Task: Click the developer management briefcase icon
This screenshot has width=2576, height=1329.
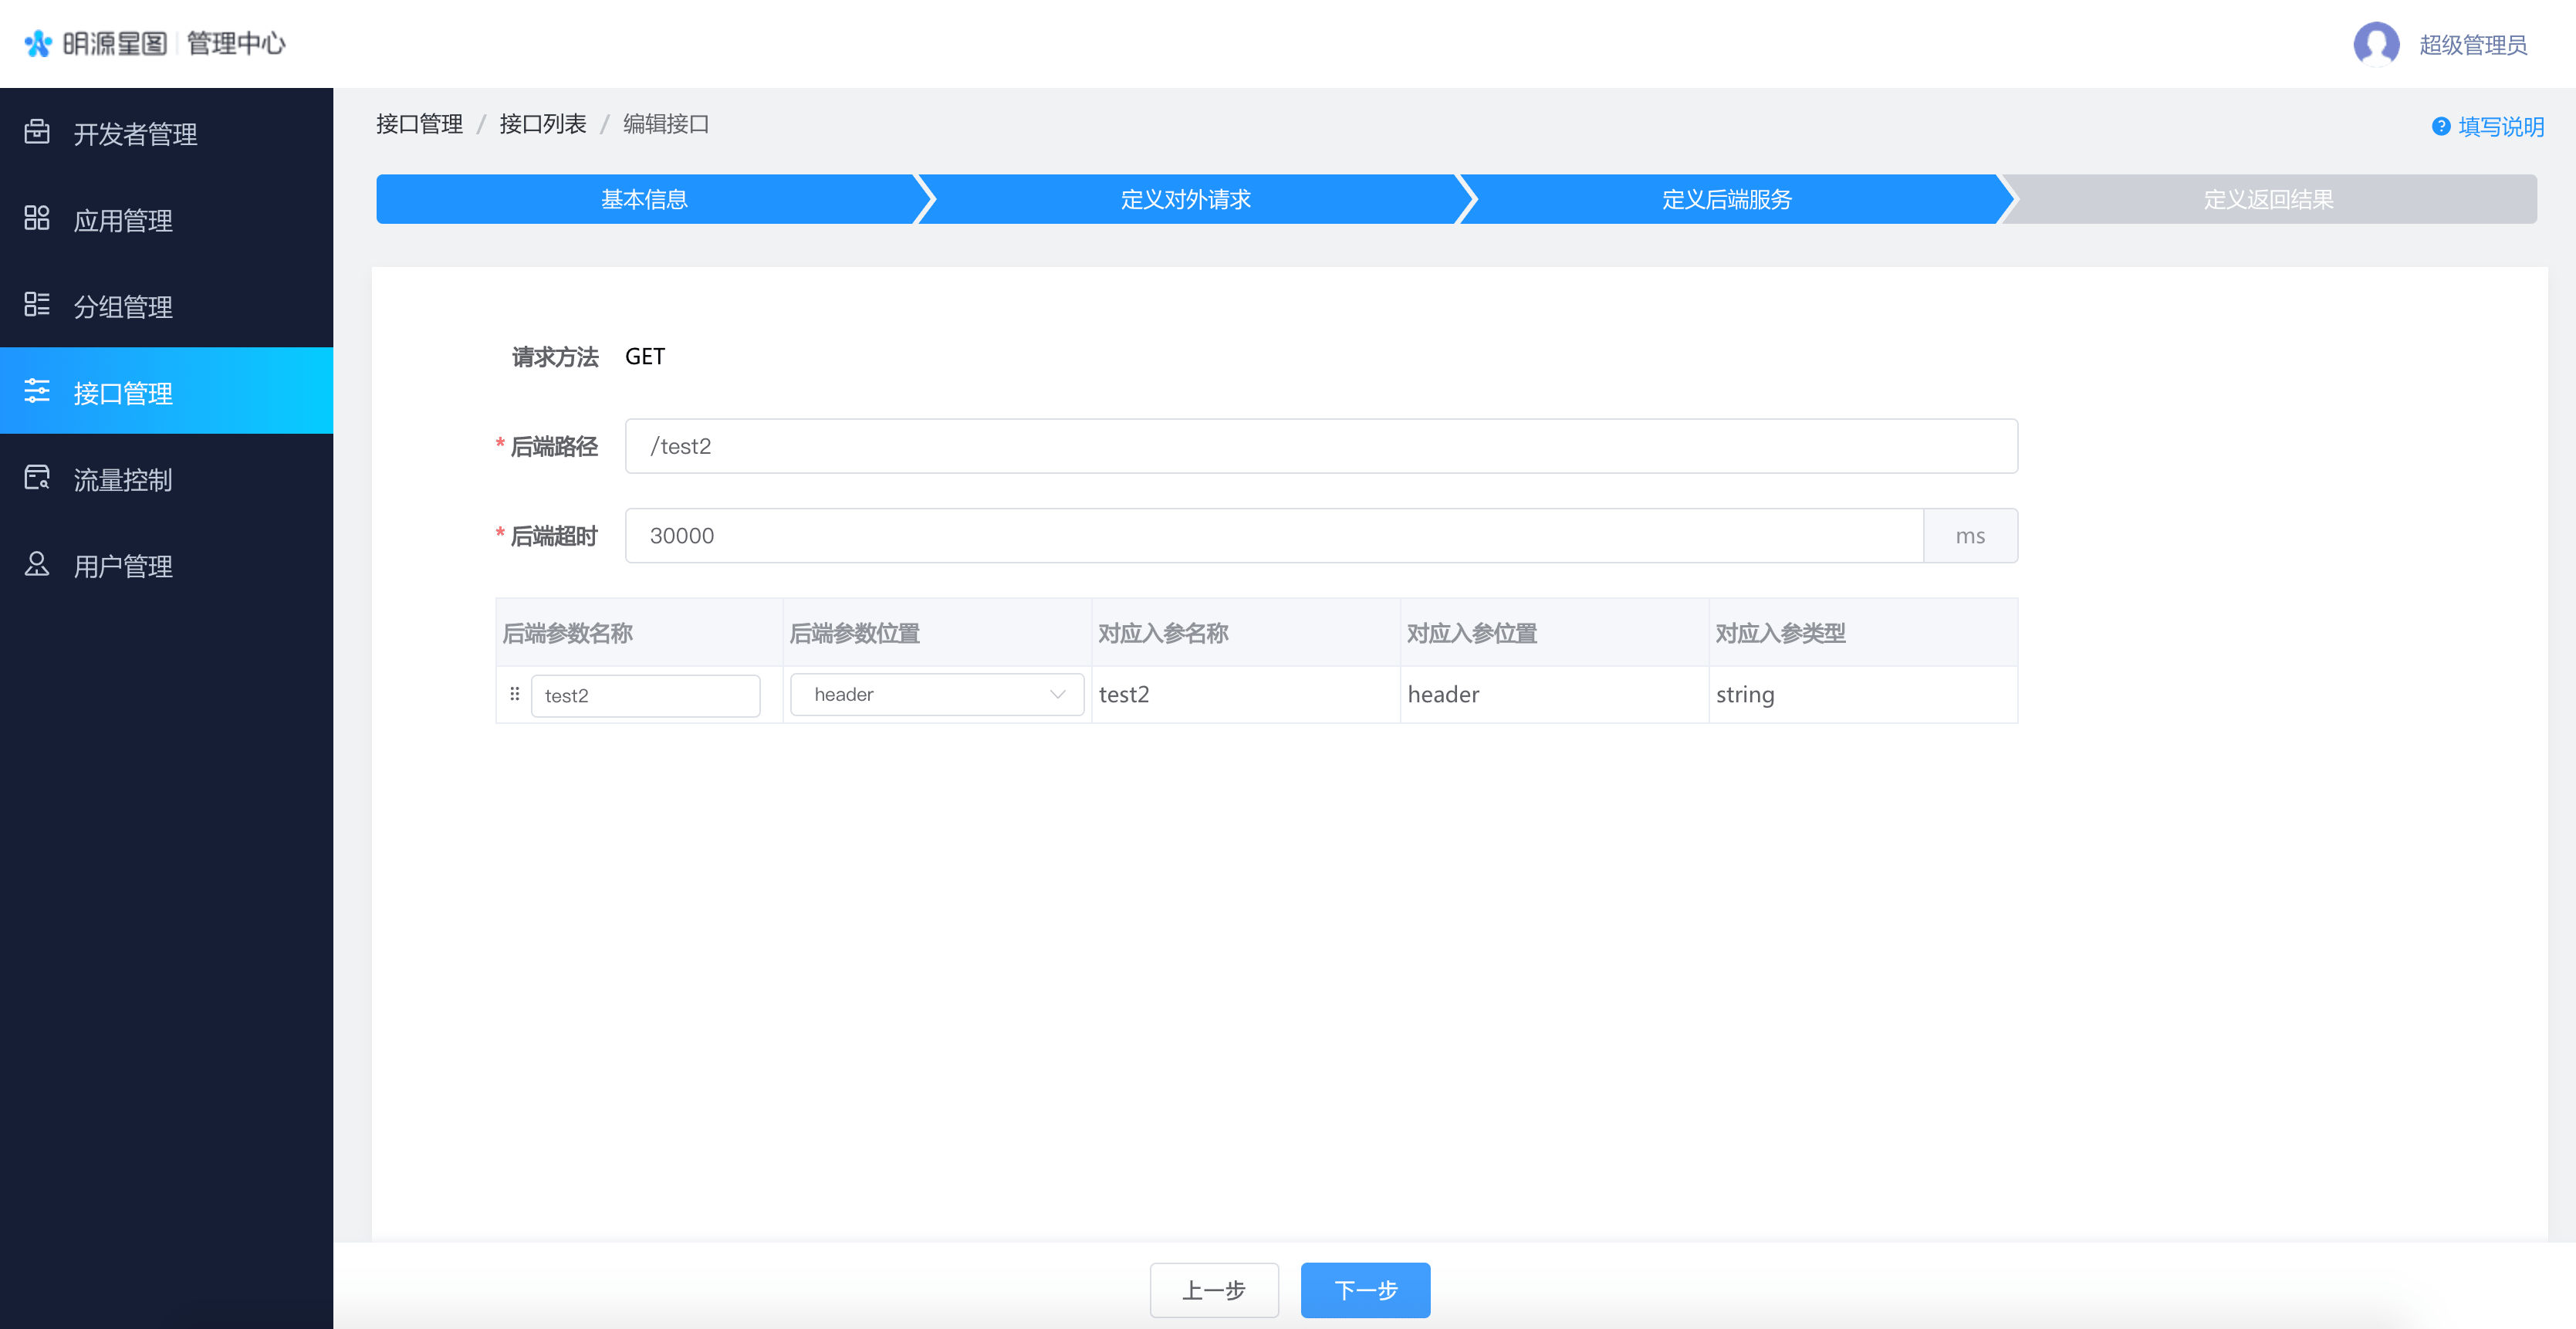Action: coord(37,132)
